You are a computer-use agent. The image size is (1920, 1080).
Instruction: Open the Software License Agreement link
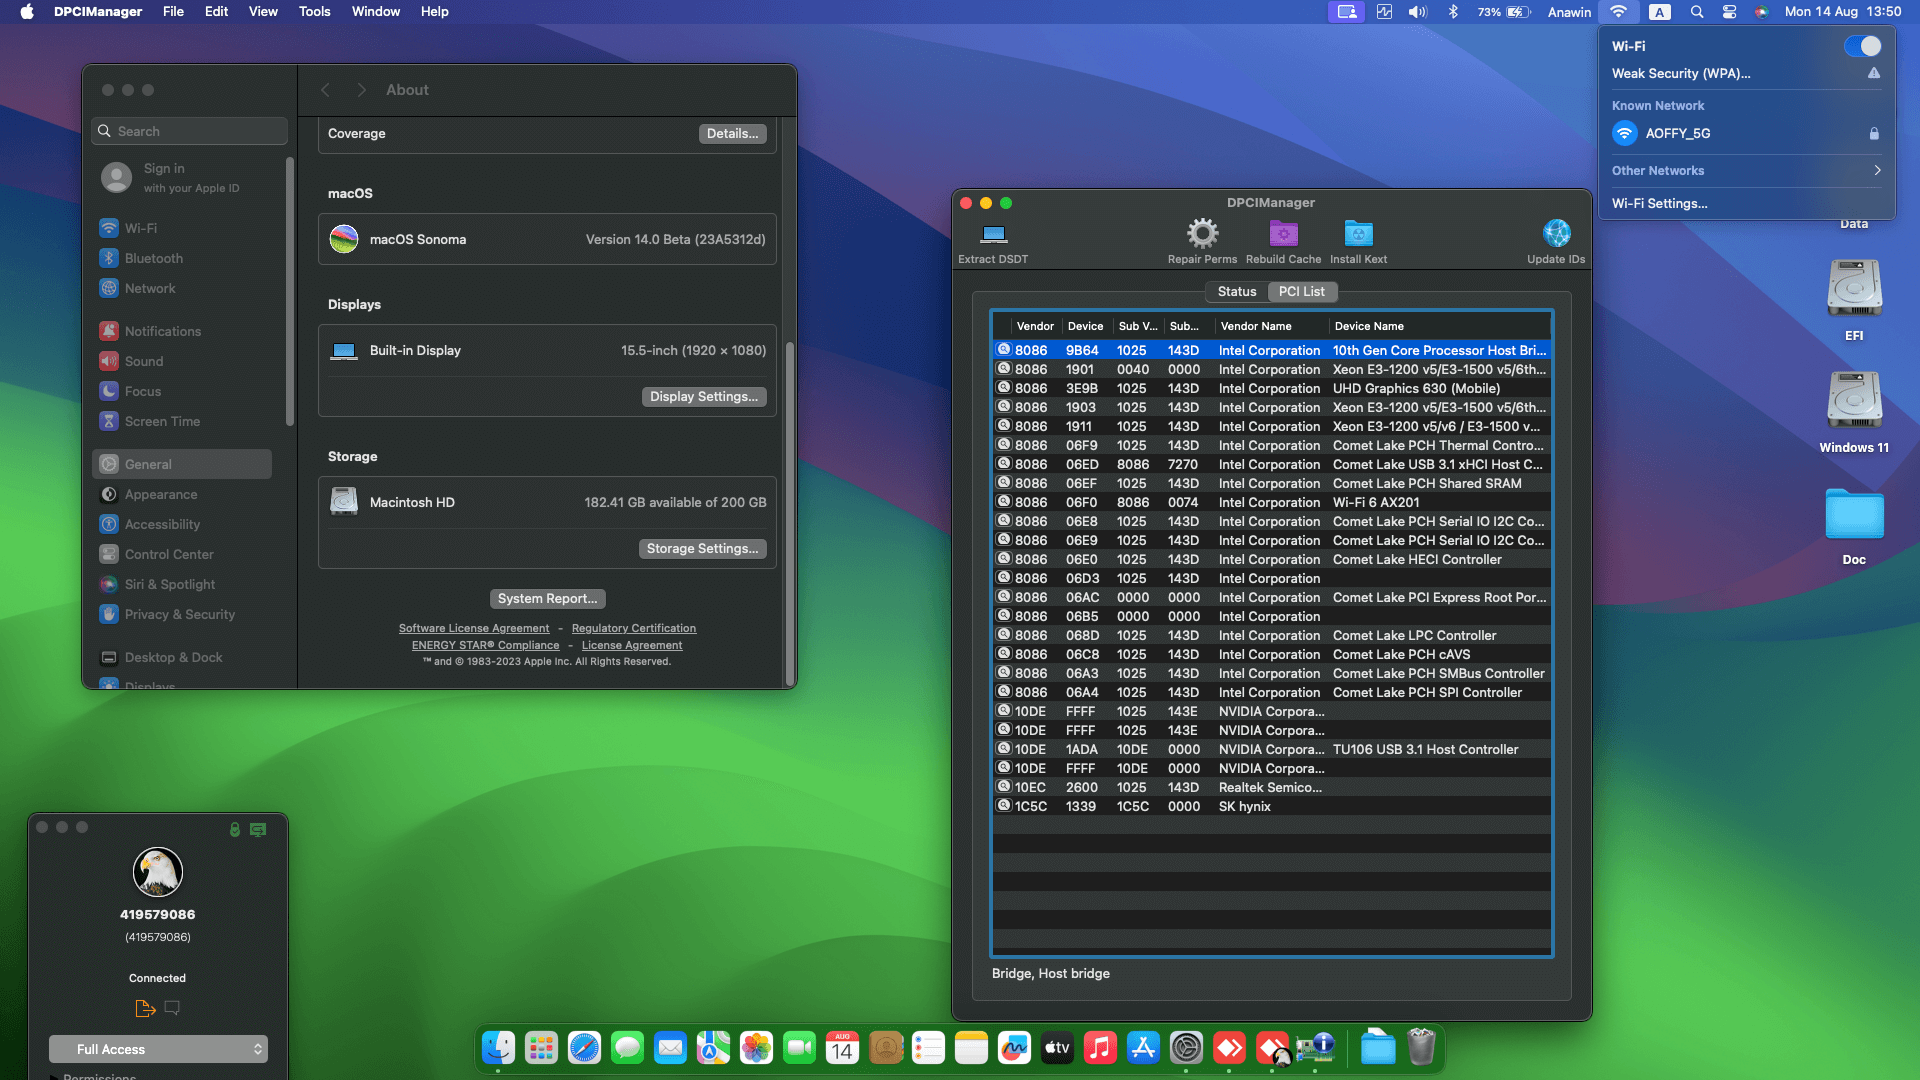[x=474, y=629]
